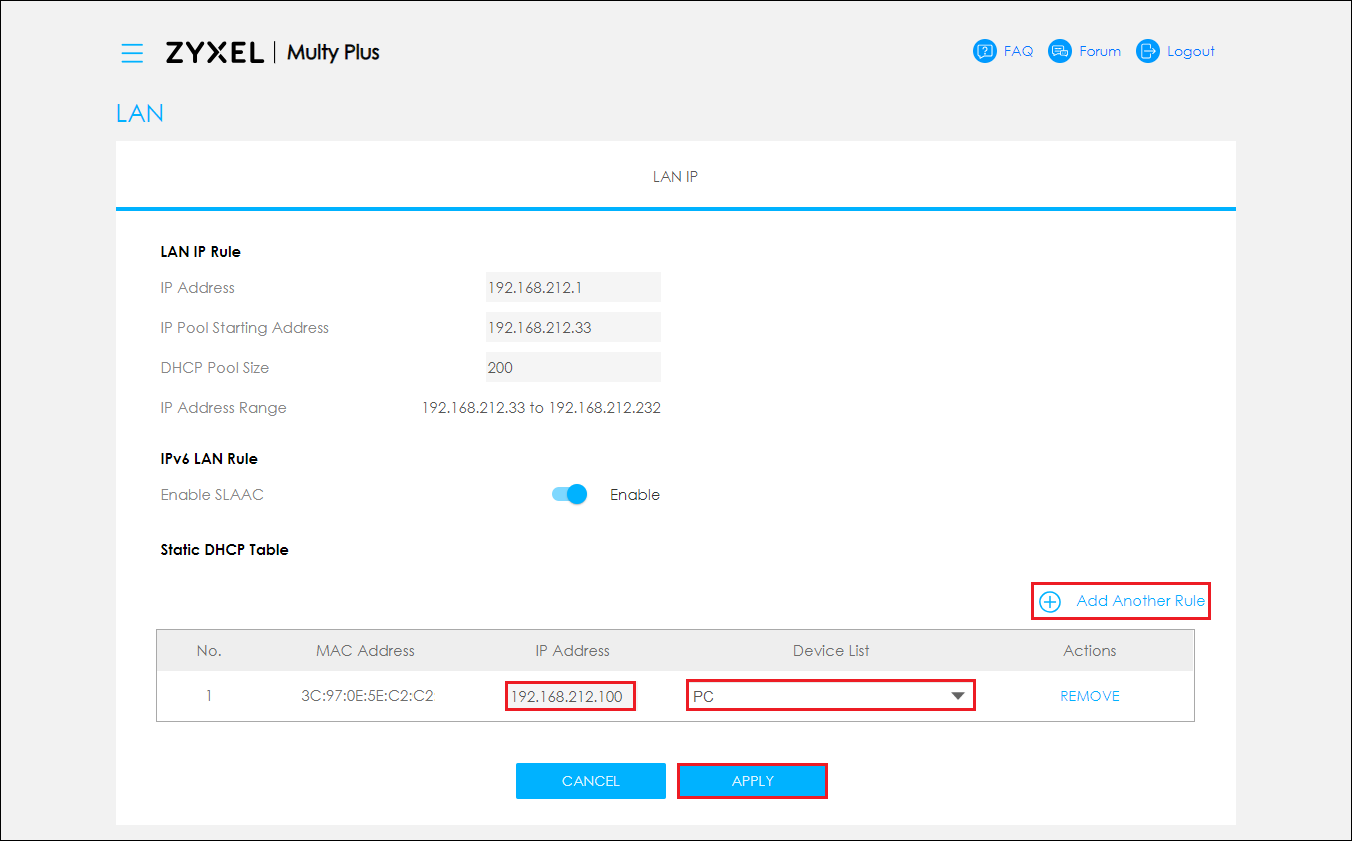The width and height of the screenshot is (1352, 841).
Task: Click the Actions column header
Action: pos(1090,650)
